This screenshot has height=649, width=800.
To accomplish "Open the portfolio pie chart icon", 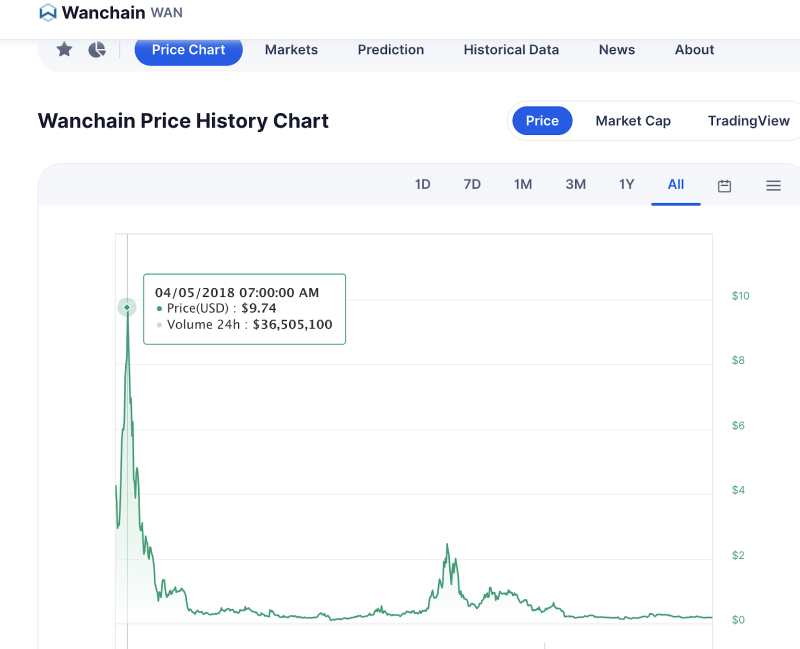I will point(97,49).
